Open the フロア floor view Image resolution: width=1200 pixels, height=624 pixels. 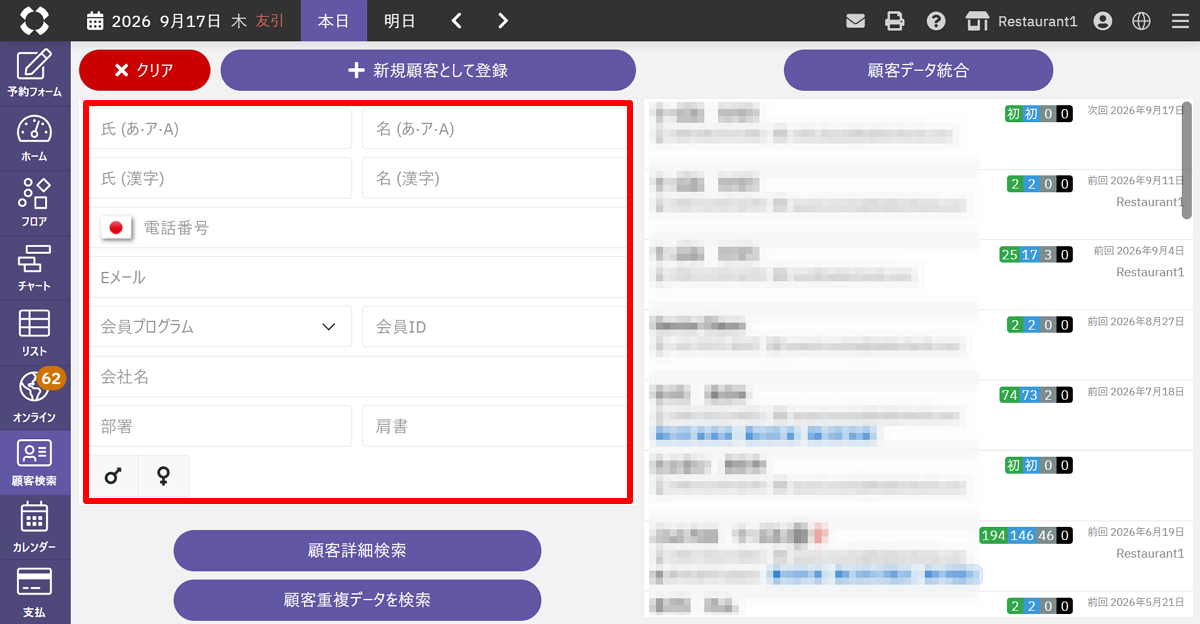35,203
